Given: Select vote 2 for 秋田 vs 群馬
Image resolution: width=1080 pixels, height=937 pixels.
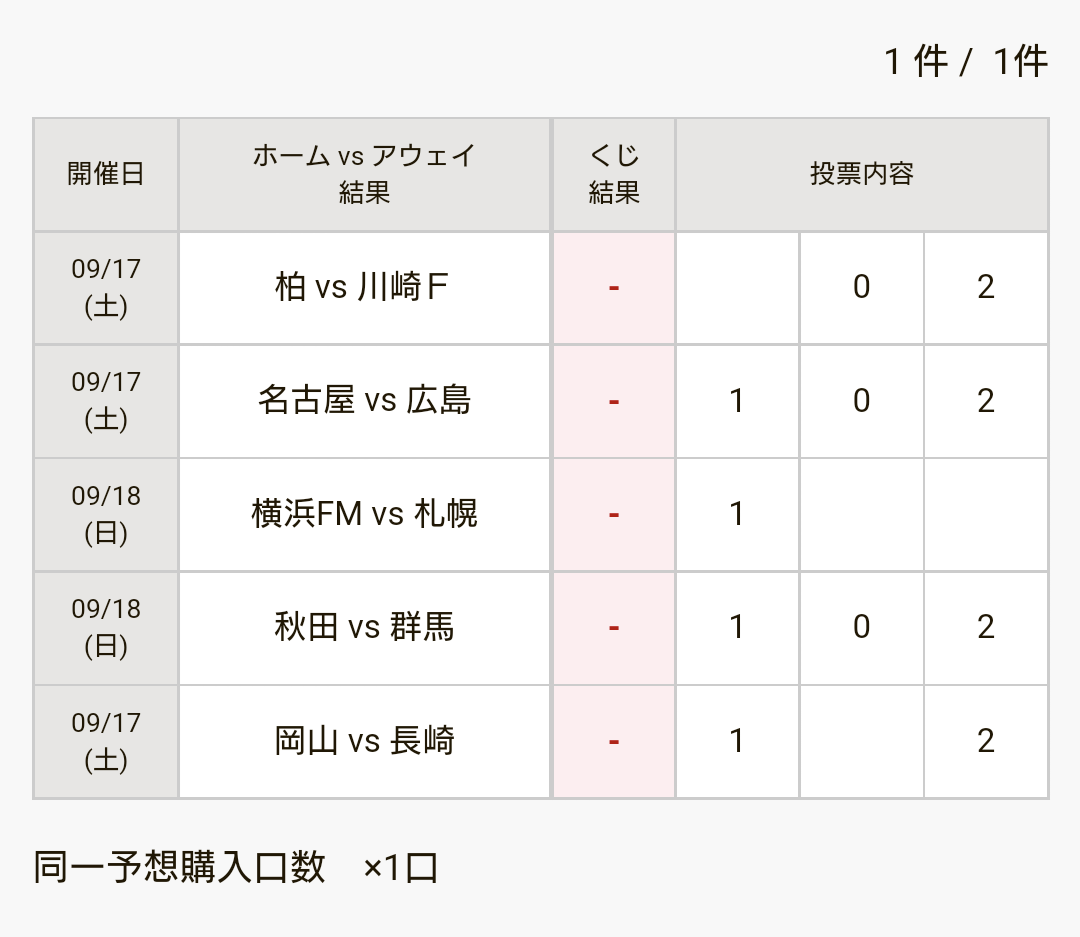Looking at the screenshot, I should (x=986, y=628).
